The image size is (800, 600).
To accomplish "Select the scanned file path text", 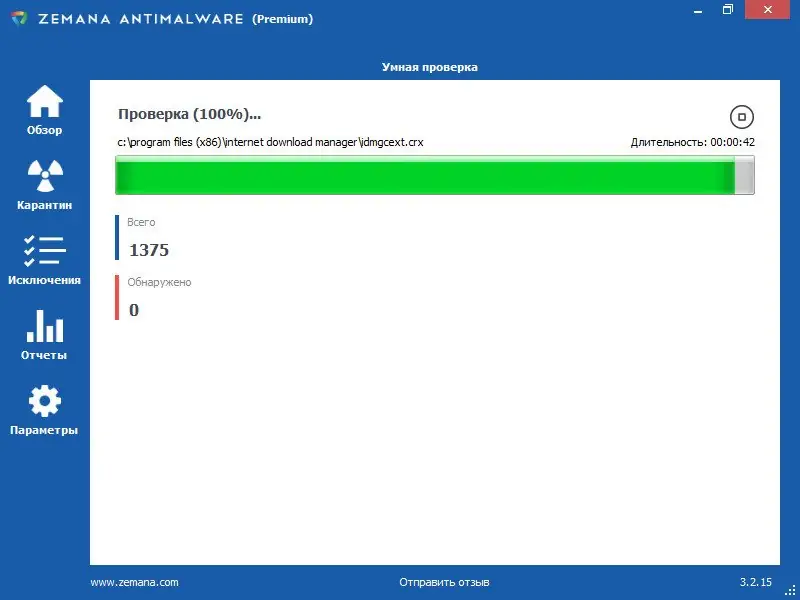I will click(272, 142).
